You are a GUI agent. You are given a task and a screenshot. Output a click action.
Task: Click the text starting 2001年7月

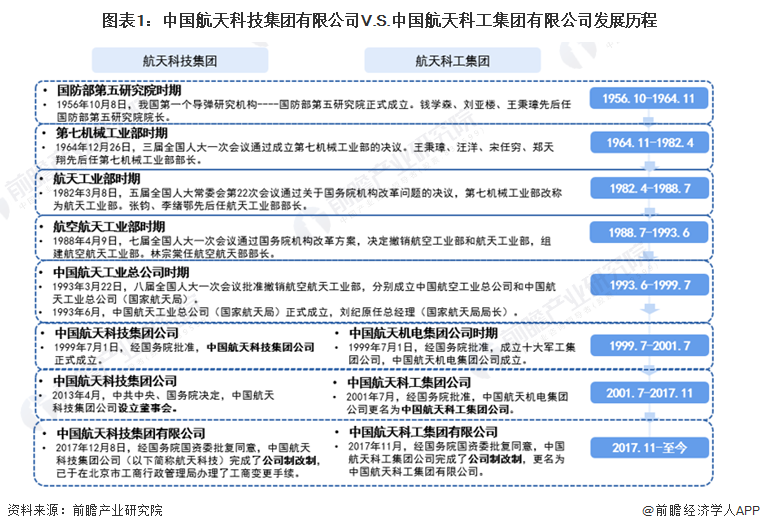pyautogui.click(x=457, y=403)
